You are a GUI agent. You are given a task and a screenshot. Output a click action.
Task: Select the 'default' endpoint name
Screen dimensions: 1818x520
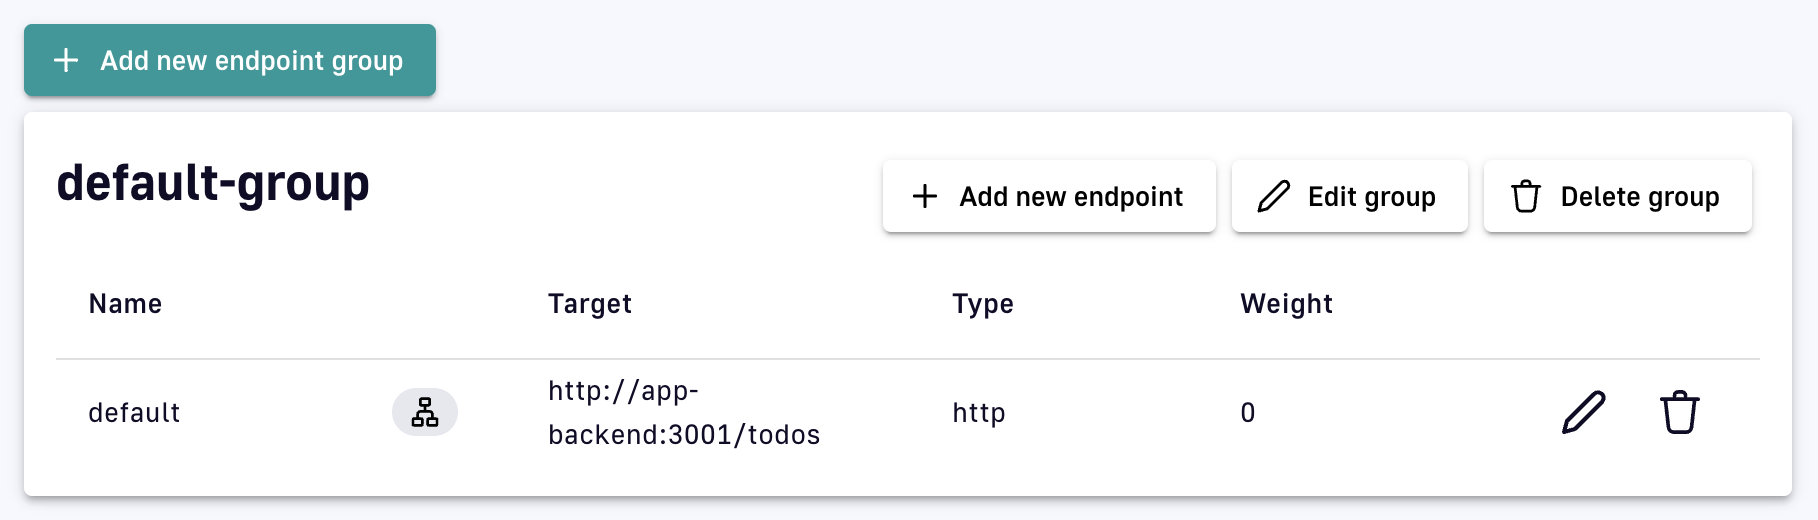coord(134,413)
